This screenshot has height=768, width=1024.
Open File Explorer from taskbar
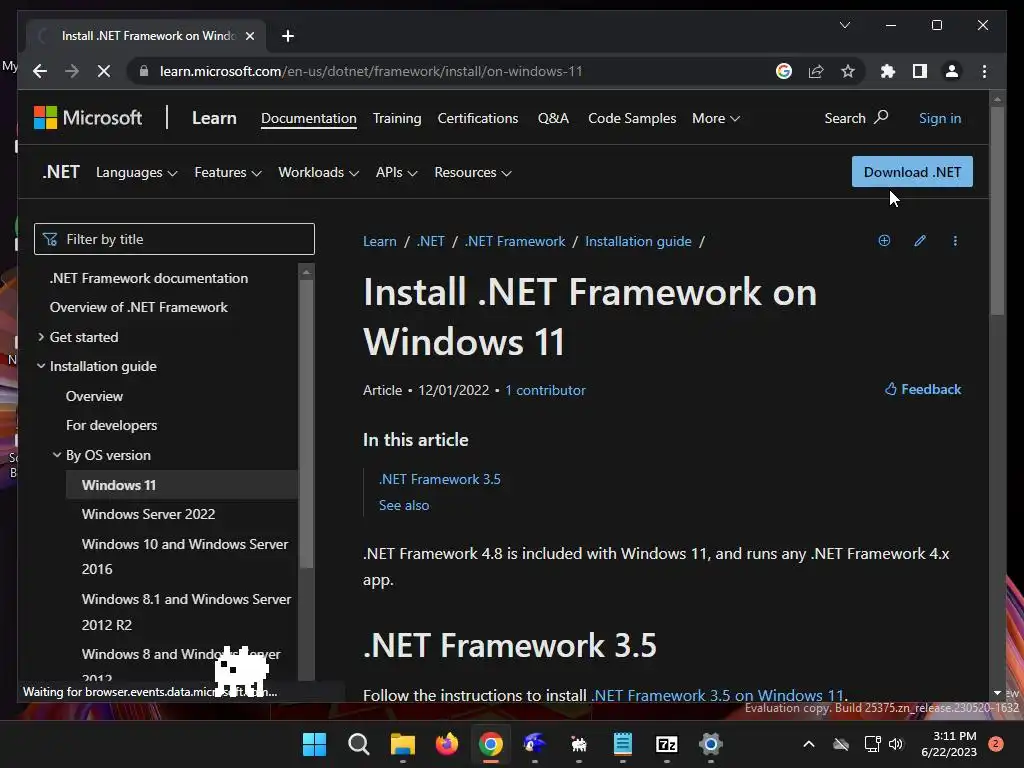click(x=402, y=744)
